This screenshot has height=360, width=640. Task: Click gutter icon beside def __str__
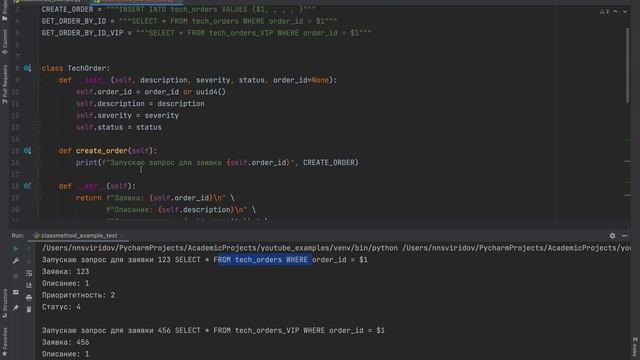pyautogui.click(x=27, y=186)
